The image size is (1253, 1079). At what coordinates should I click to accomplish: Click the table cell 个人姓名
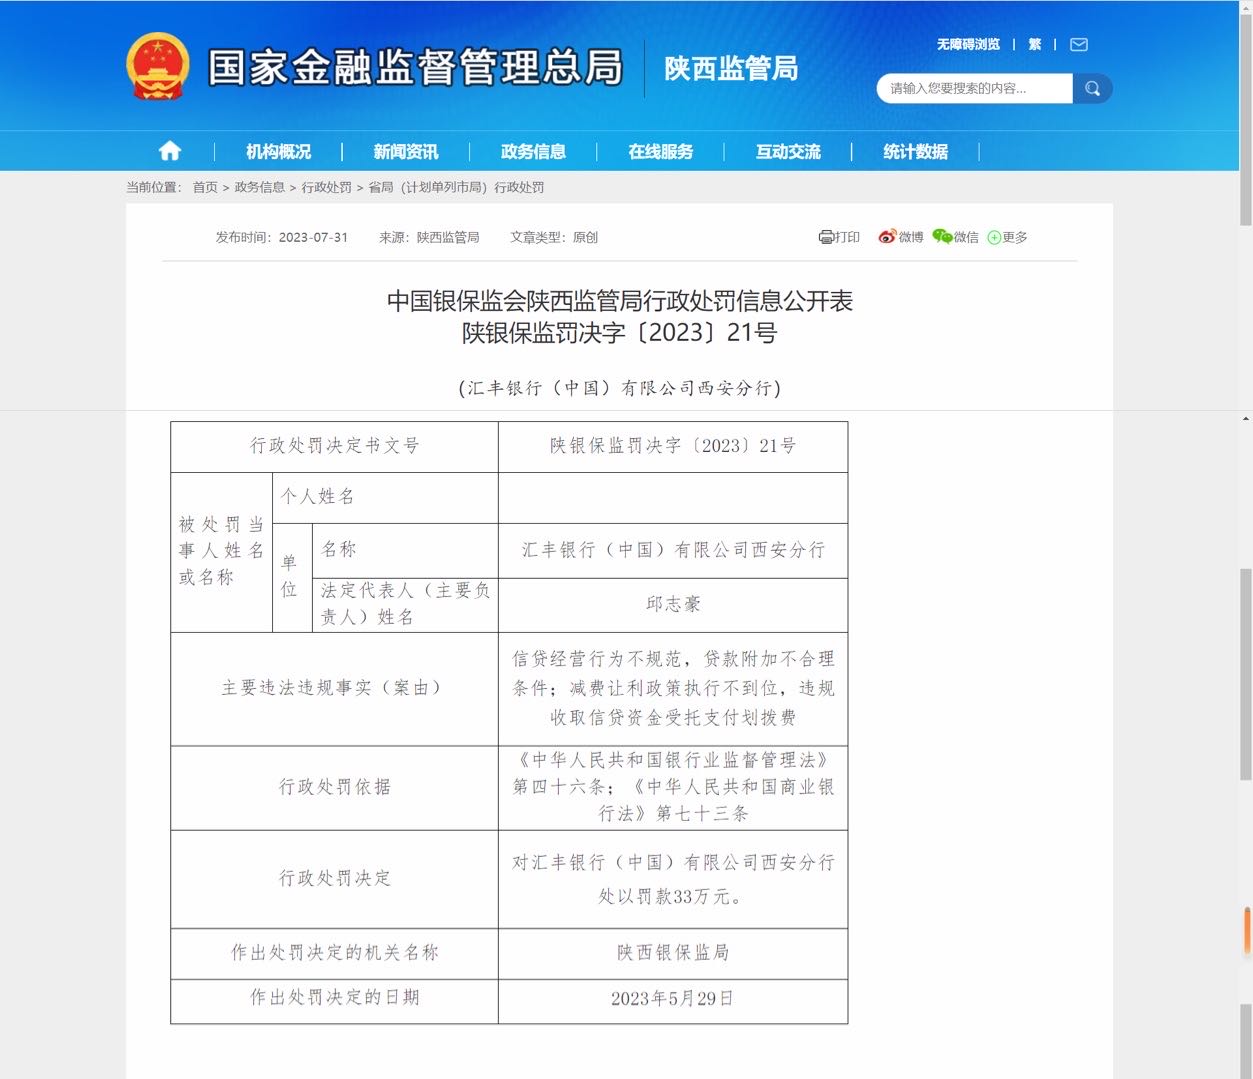385,497
